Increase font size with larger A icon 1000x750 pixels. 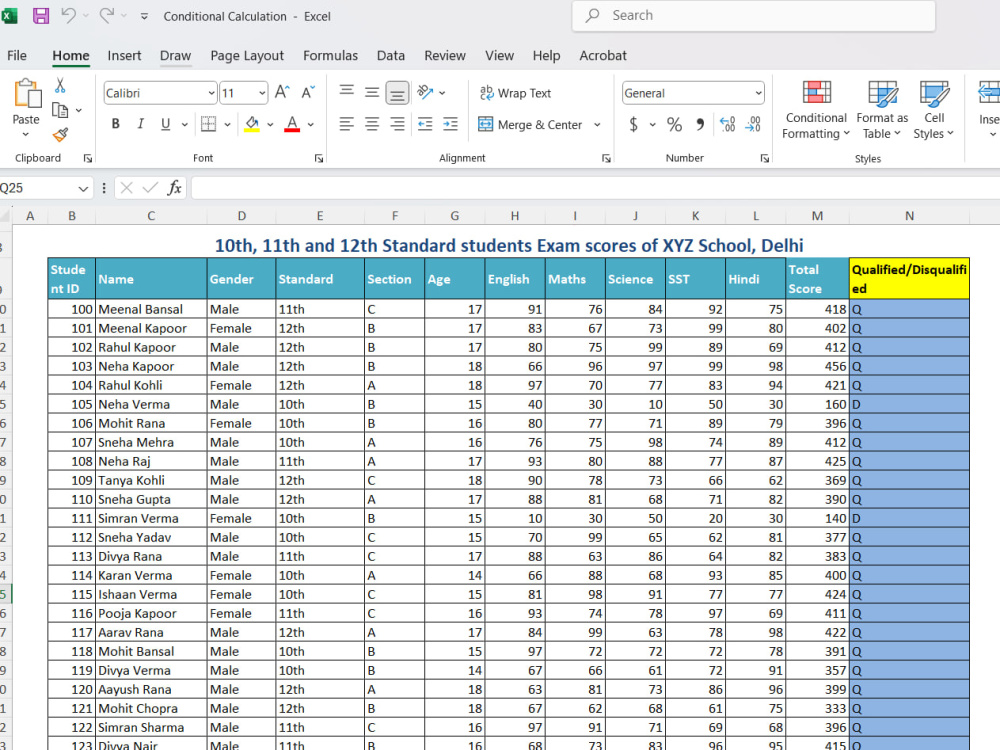tap(282, 92)
